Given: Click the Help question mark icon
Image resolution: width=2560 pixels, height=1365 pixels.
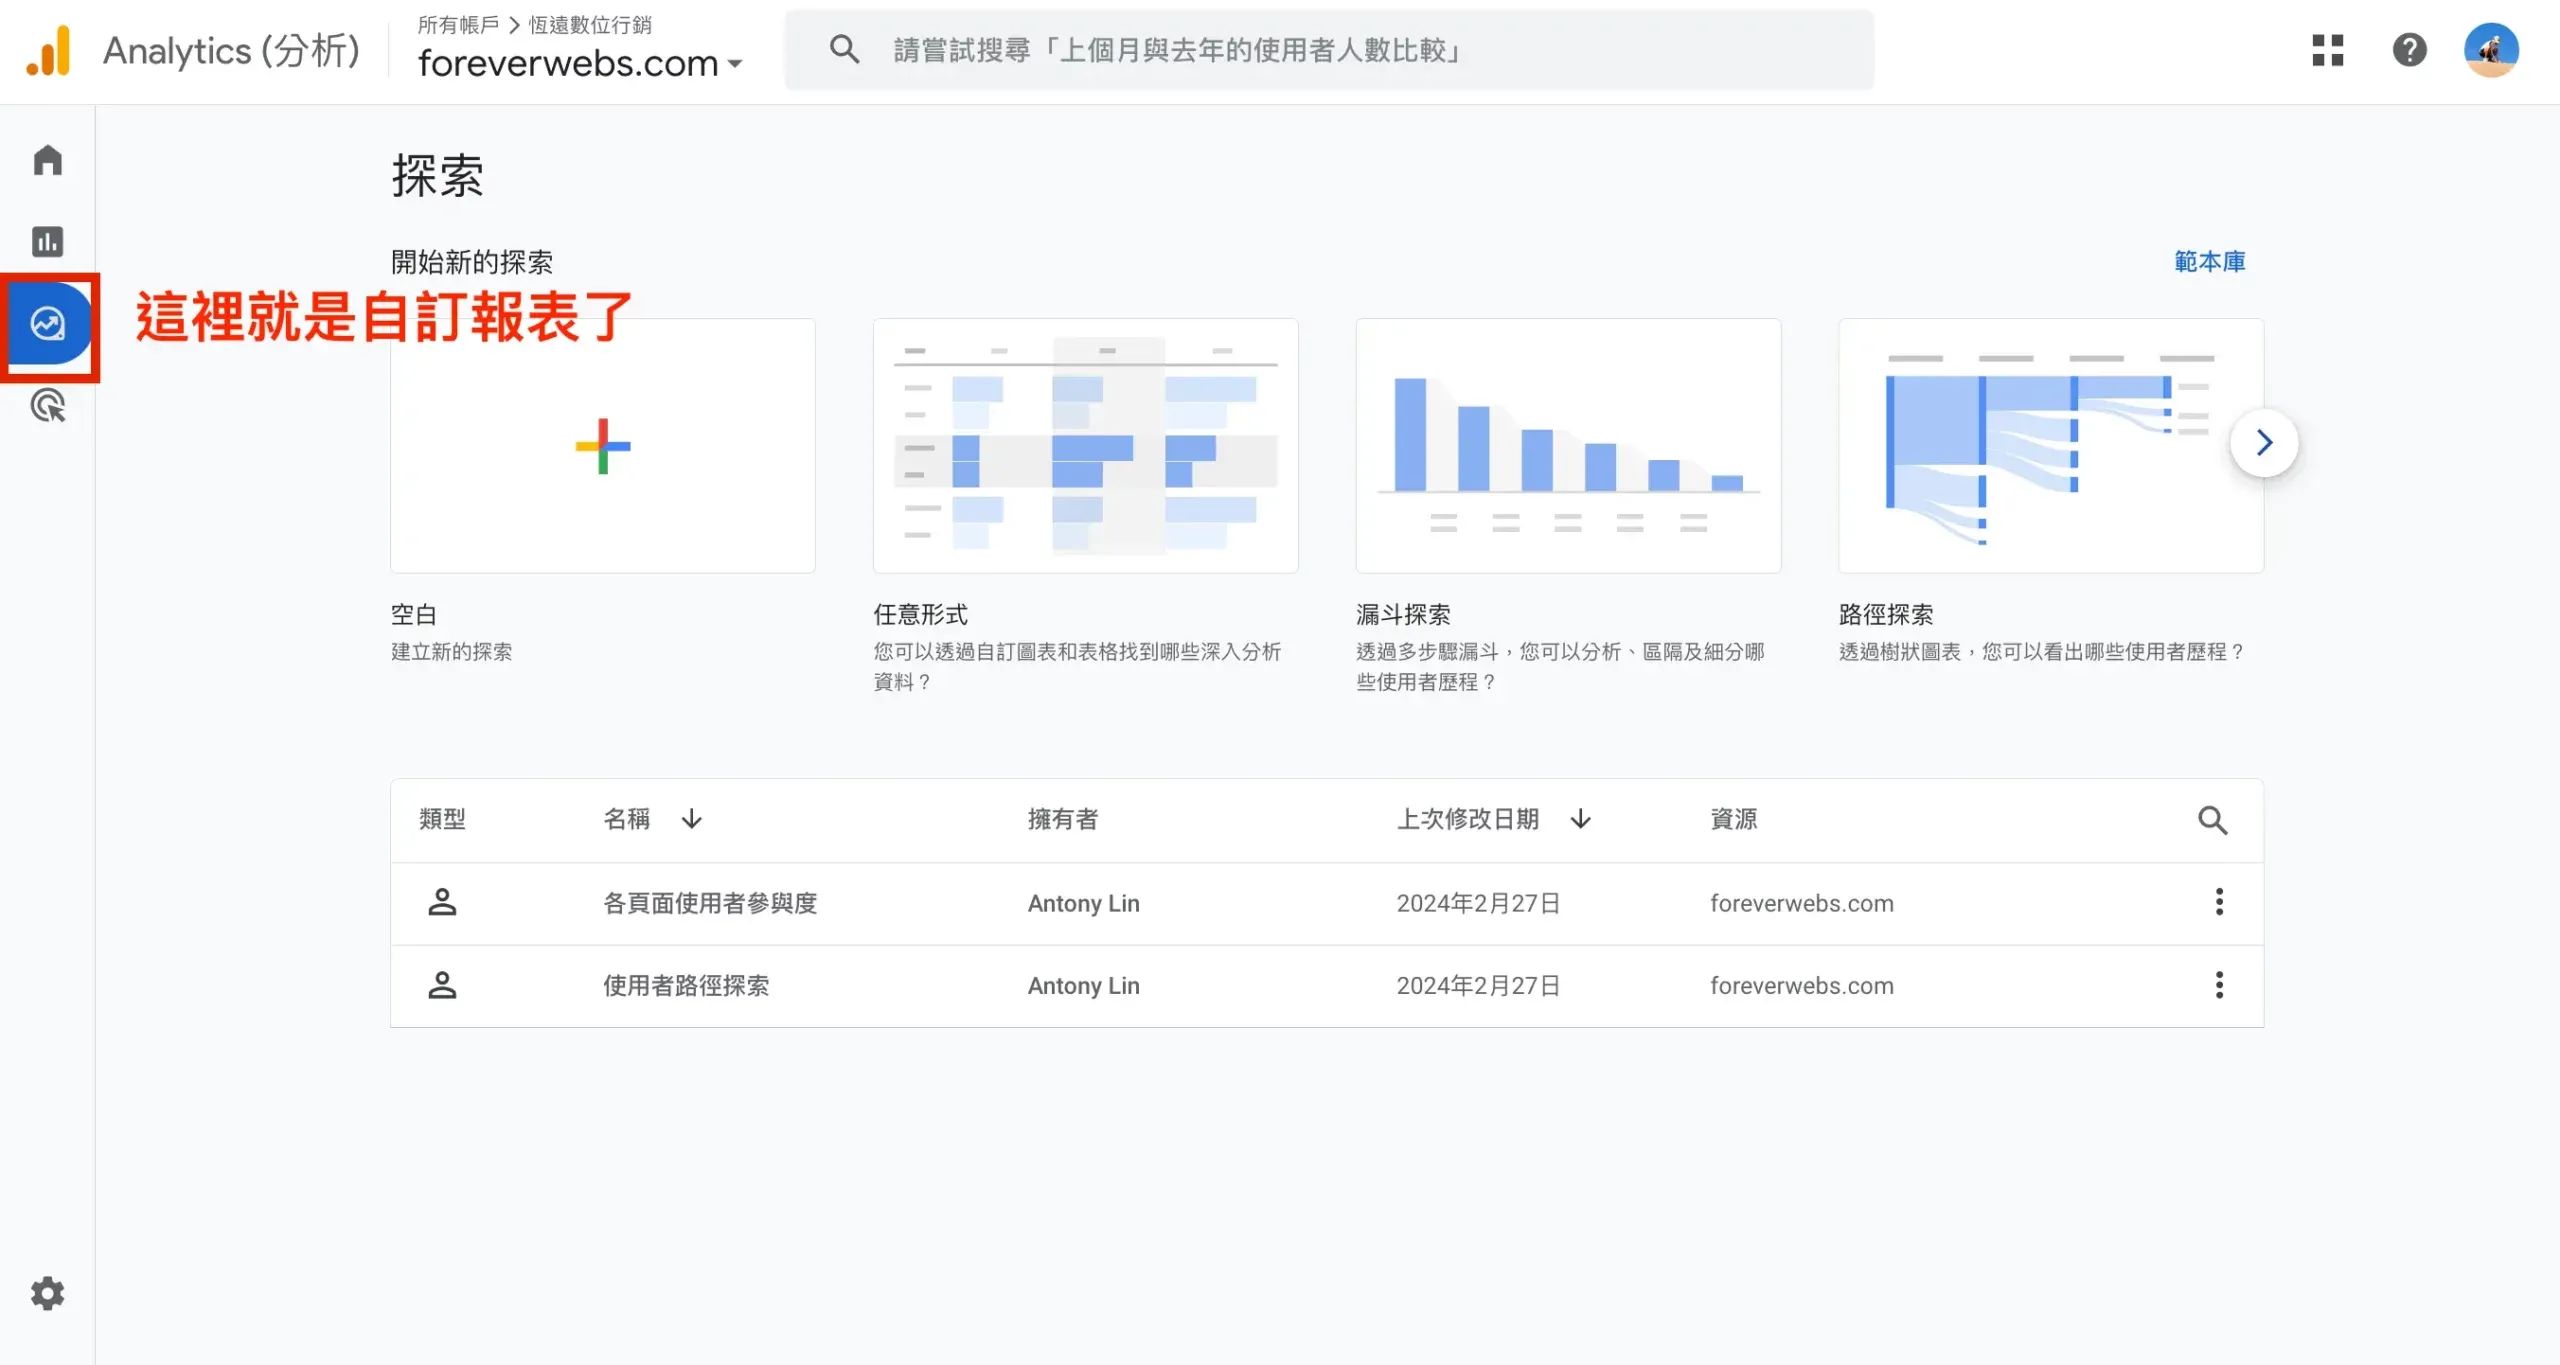Looking at the screenshot, I should [2409, 50].
